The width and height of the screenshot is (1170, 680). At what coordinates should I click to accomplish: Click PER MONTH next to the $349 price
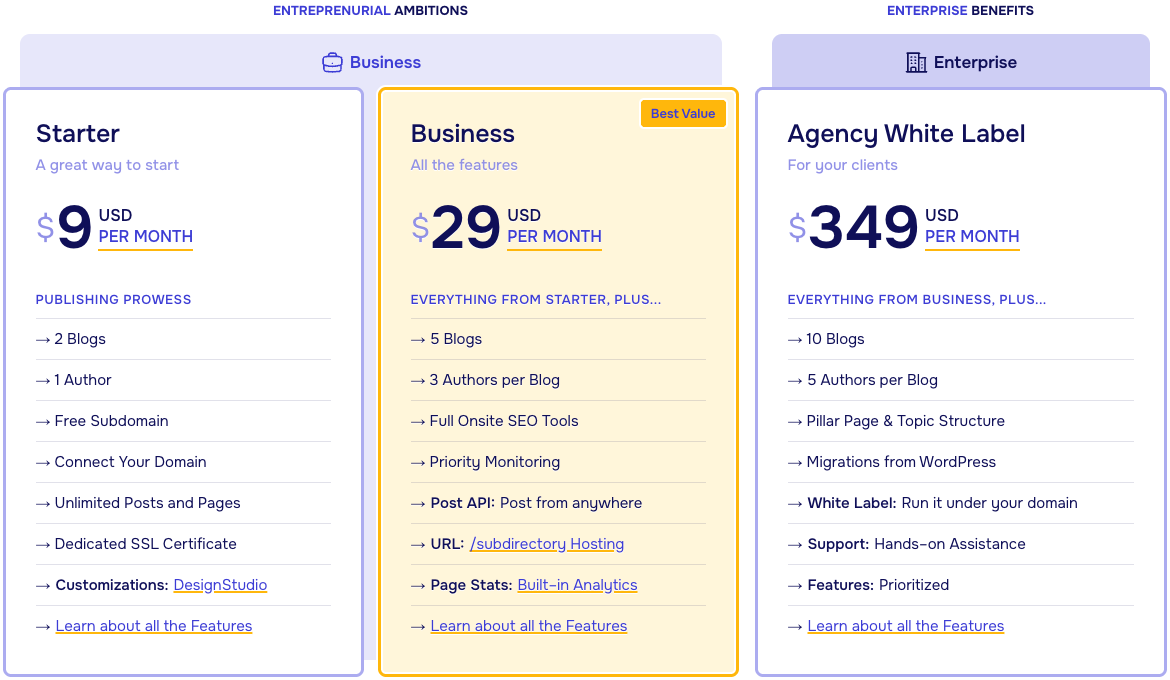[x=972, y=237]
